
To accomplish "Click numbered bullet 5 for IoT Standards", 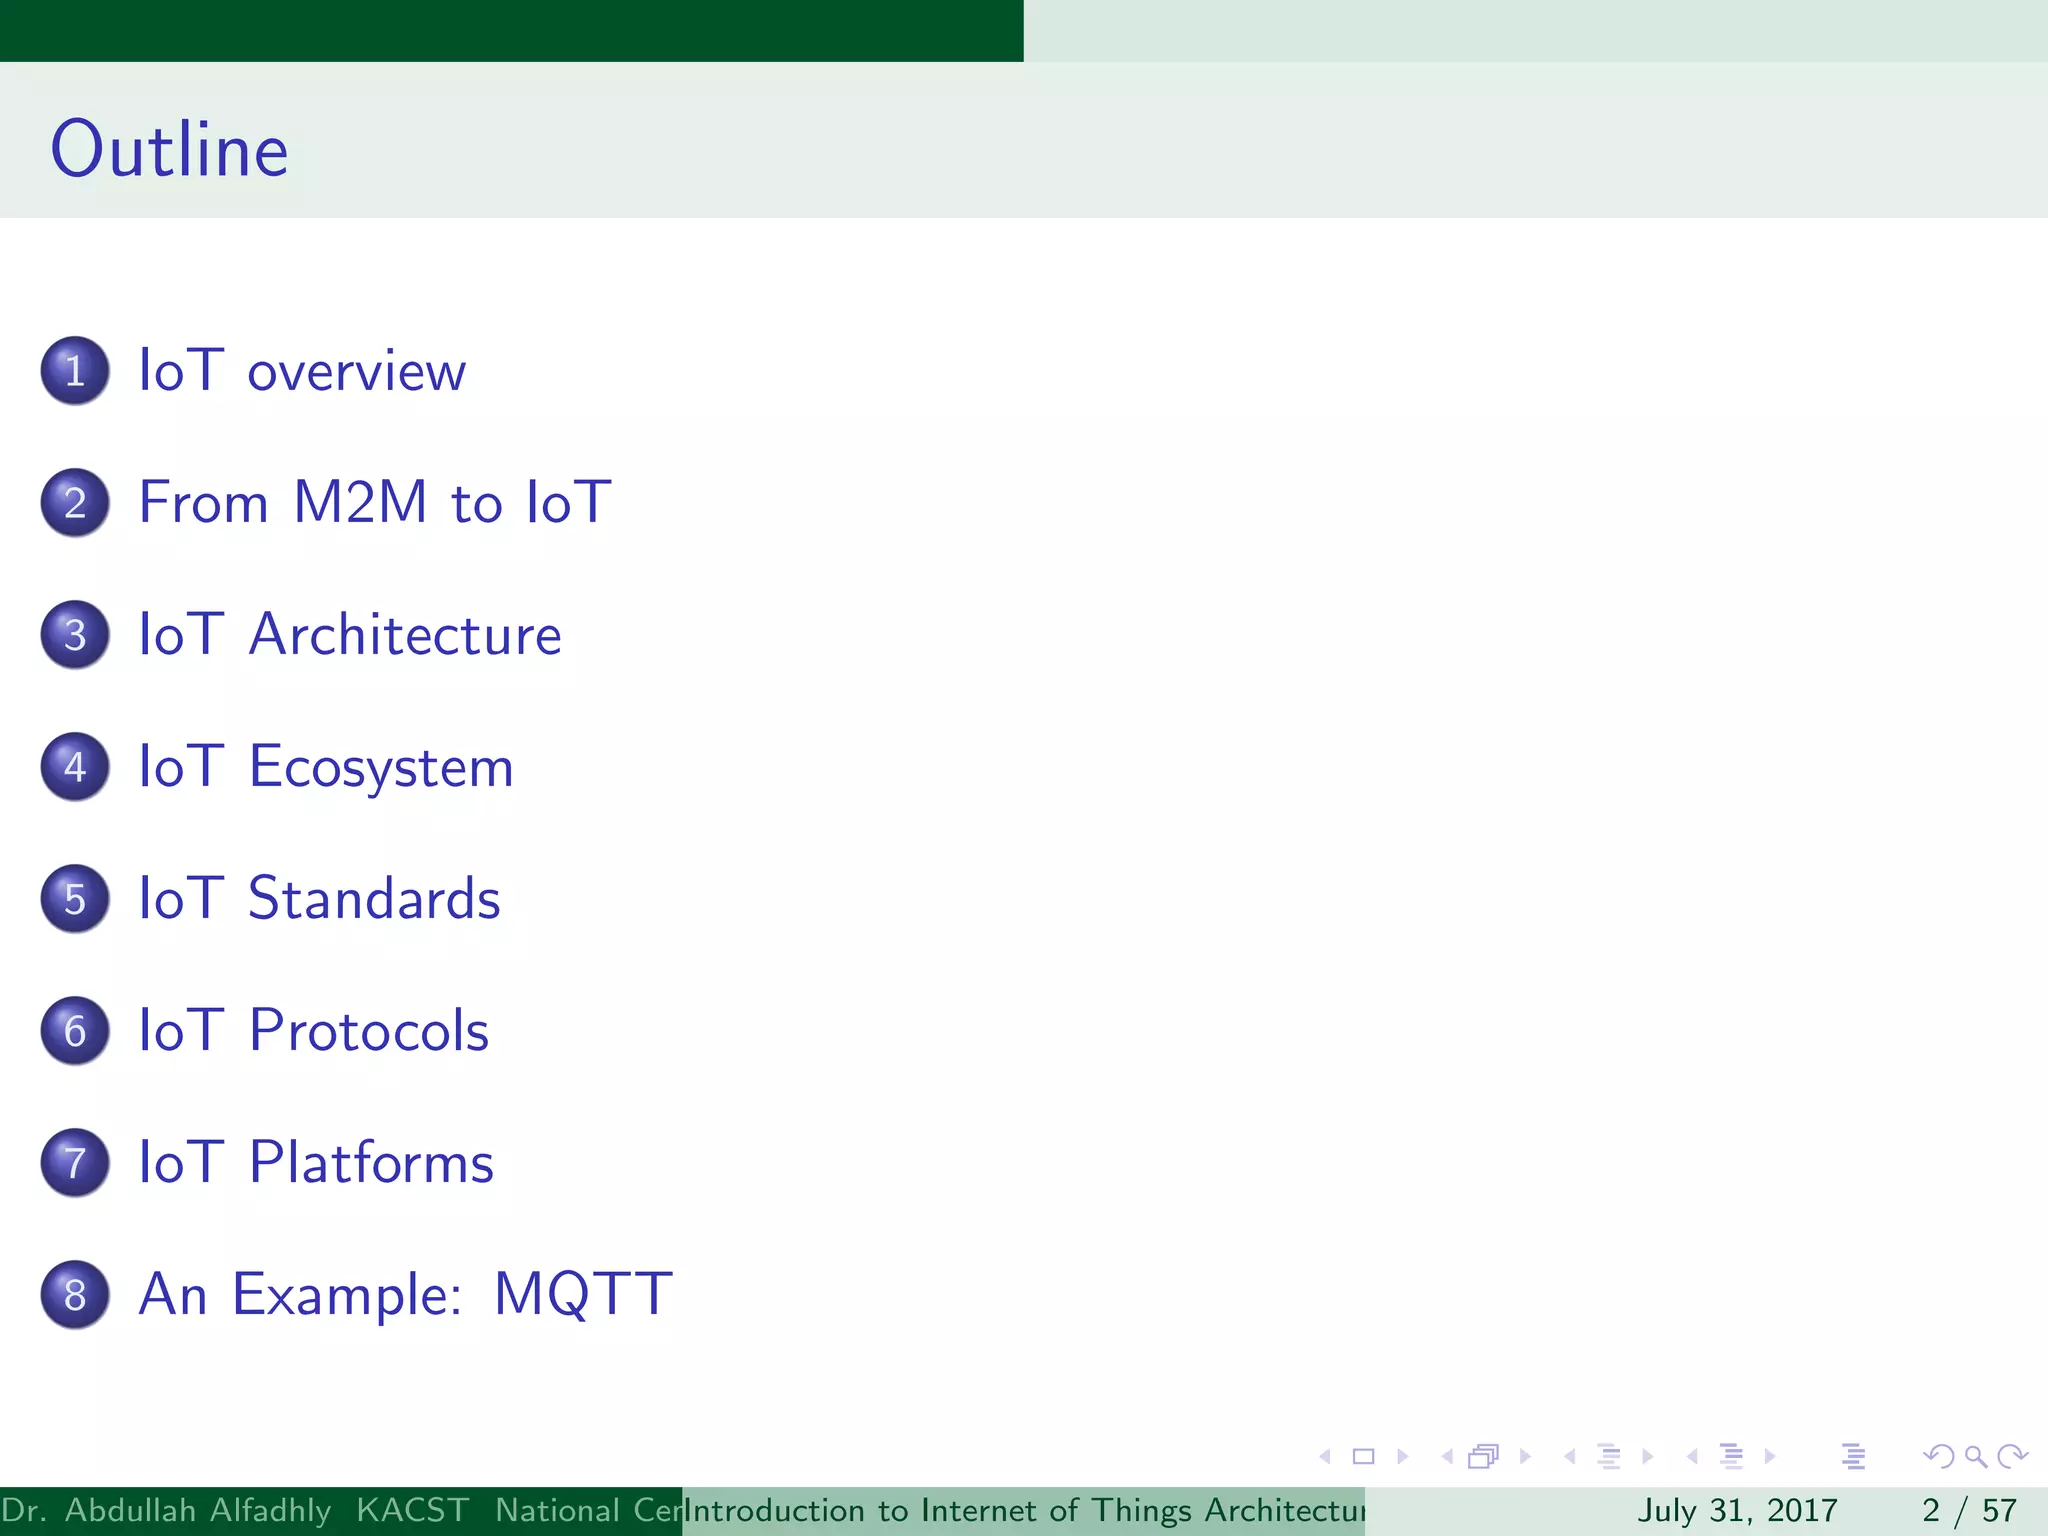I will (75, 898).
